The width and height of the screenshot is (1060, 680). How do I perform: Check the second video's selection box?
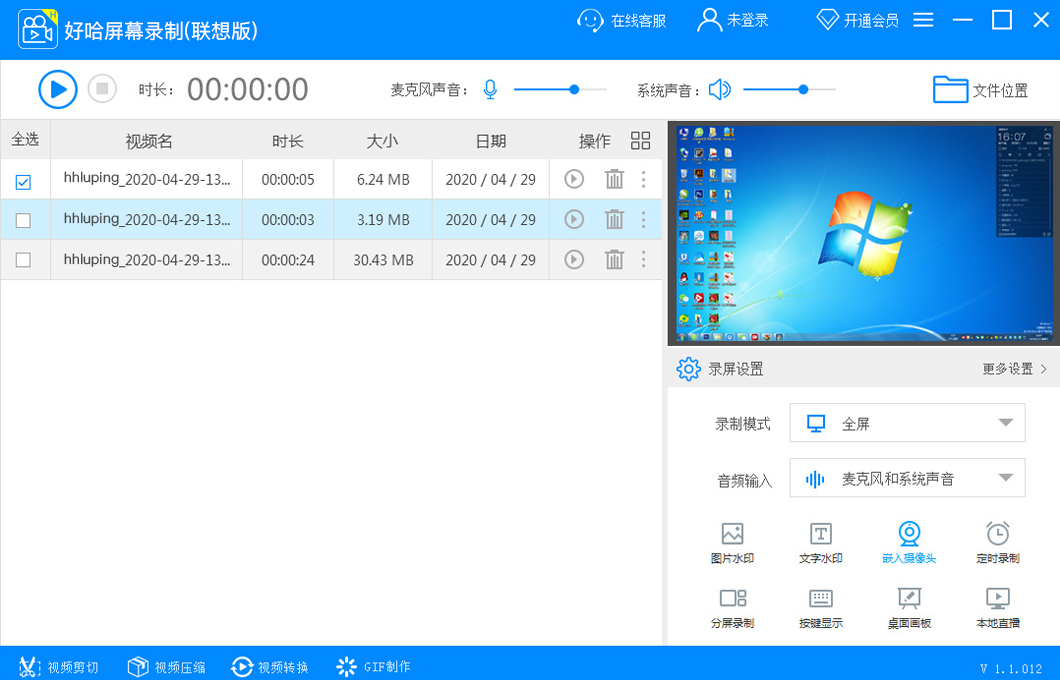tap(25, 220)
